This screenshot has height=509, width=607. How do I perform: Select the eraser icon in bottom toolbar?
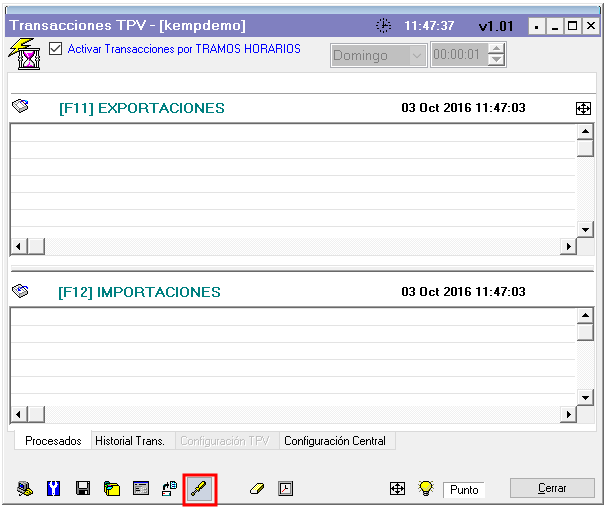256,489
